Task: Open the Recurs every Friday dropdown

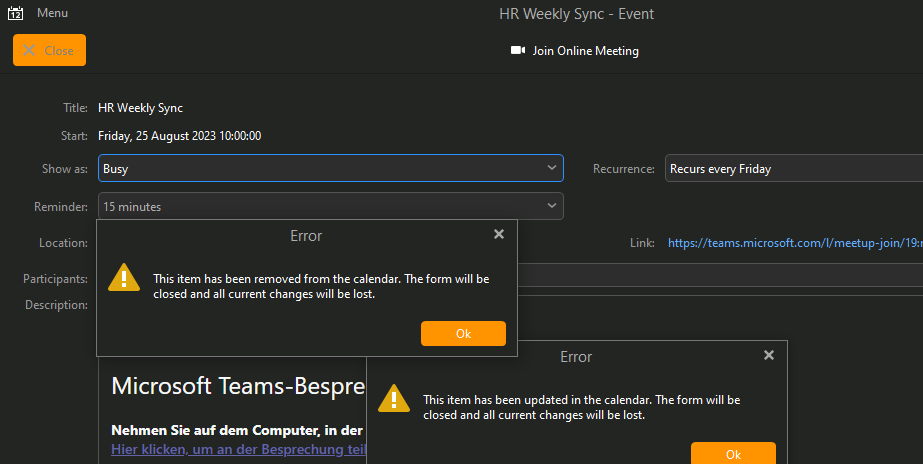Action: tap(794, 168)
